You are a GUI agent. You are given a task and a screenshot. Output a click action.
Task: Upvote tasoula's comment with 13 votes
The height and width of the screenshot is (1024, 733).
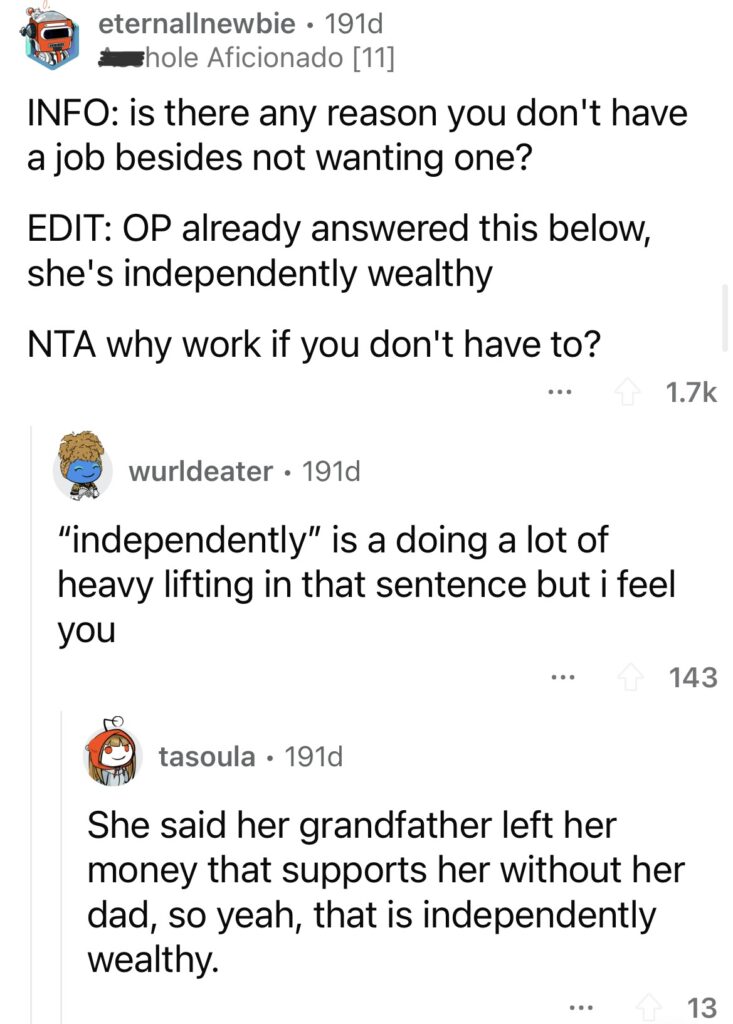pos(648,1008)
